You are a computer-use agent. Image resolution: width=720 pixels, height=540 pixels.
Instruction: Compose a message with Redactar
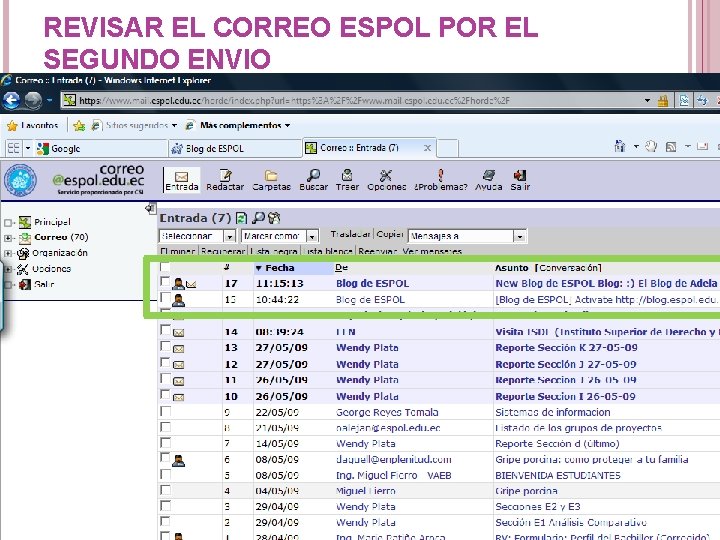coord(225,180)
